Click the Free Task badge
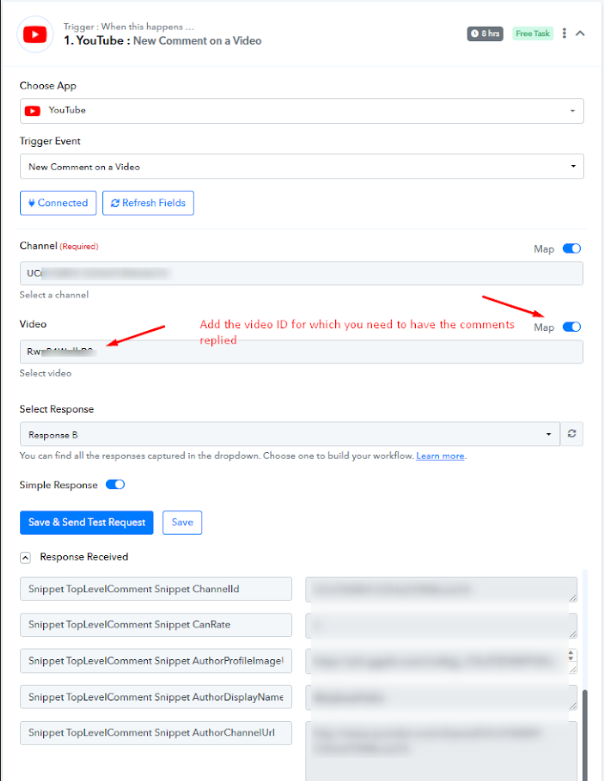Image resolution: width=604 pixels, height=781 pixels. (x=533, y=33)
